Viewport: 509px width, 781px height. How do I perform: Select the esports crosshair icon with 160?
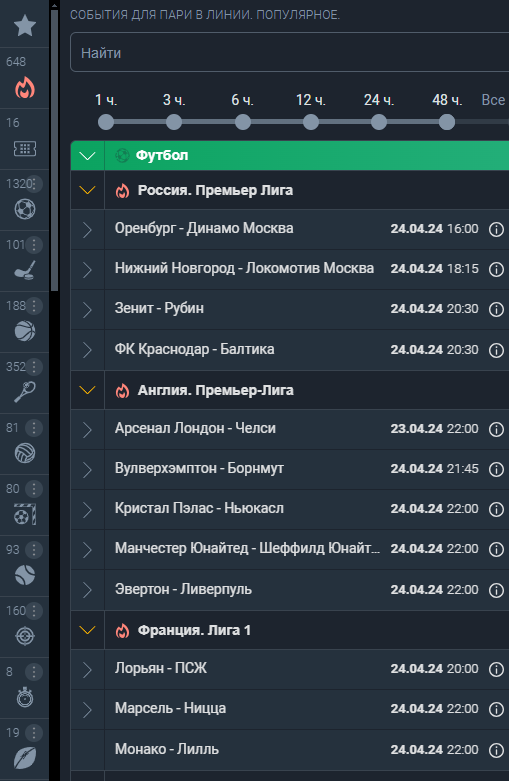[x=24, y=636]
